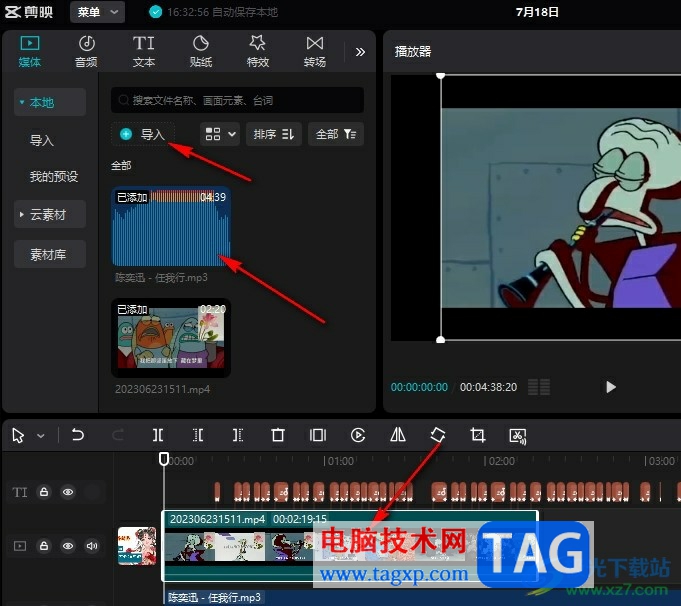
Task: Click the TI text track icon
Action: point(20,492)
